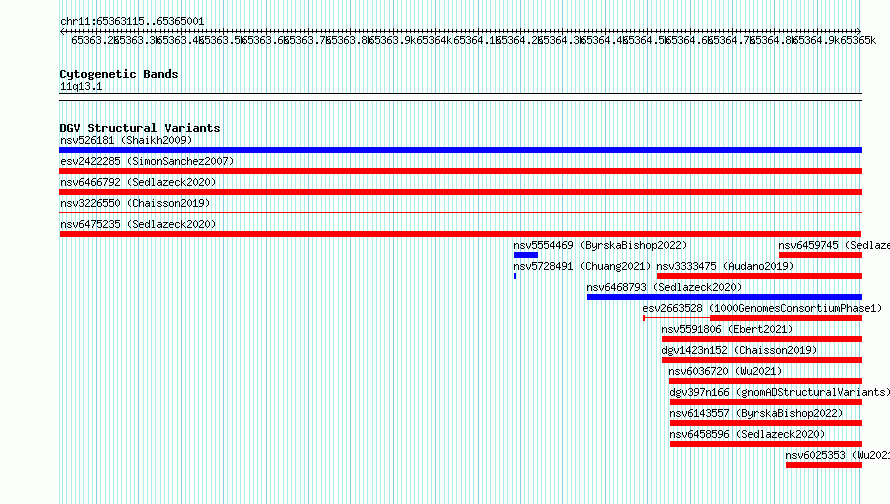Click the ruler's right arrow end
The width and height of the screenshot is (890, 504).
[859, 31]
